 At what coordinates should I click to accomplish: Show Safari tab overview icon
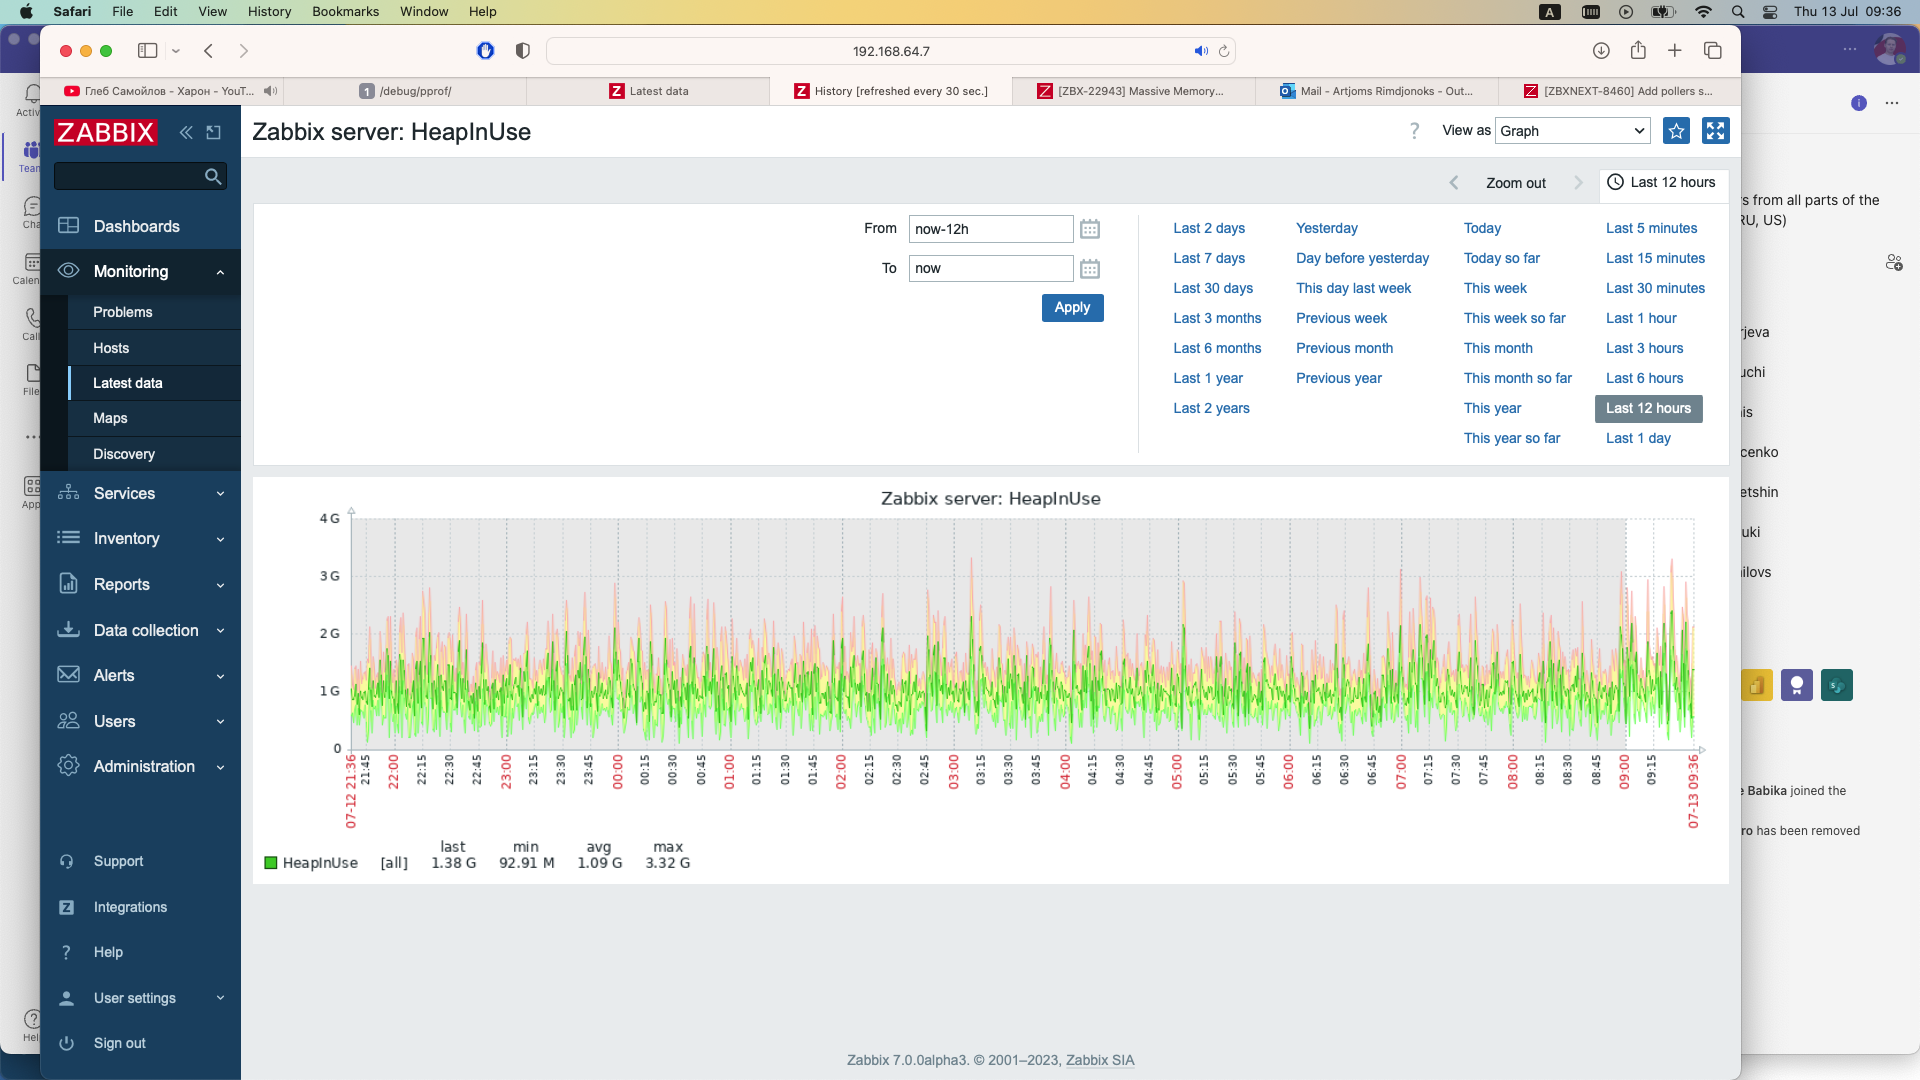click(1713, 51)
